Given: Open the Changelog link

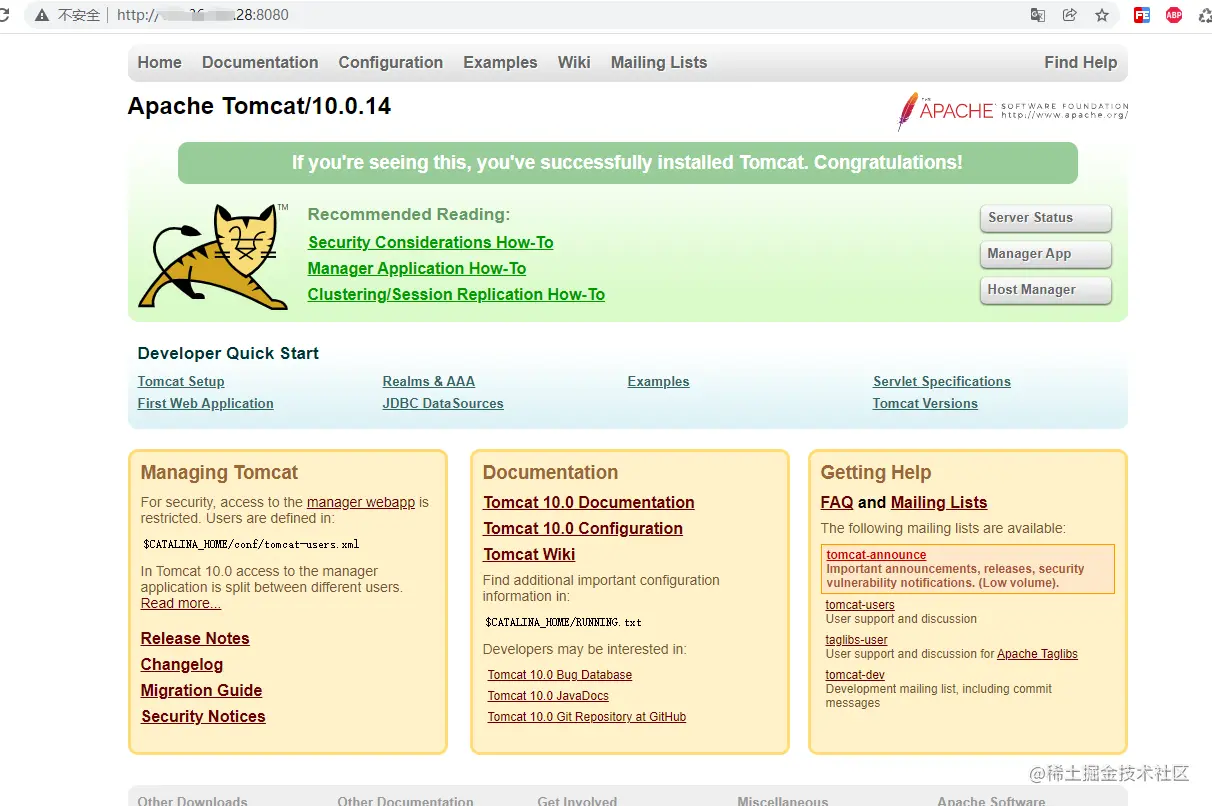Looking at the screenshot, I should (182, 664).
